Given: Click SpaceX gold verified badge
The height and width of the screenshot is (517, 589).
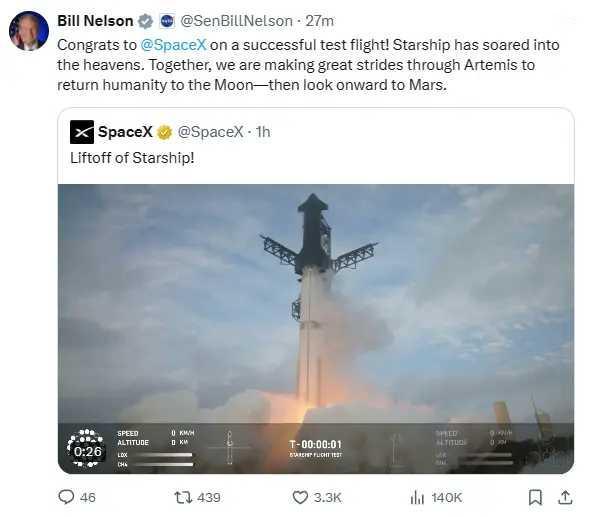Looking at the screenshot, I should pos(164,132).
